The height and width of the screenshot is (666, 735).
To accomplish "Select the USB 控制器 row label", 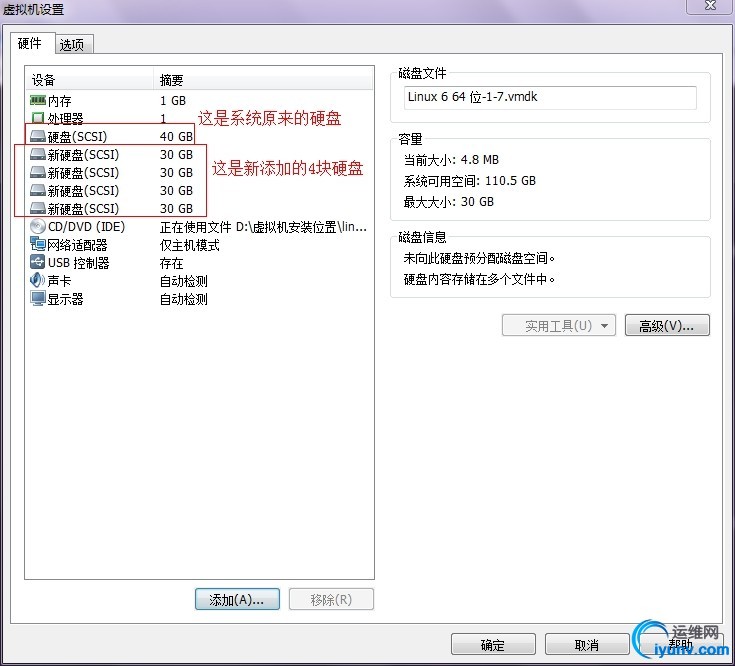I will pos(79,263).
